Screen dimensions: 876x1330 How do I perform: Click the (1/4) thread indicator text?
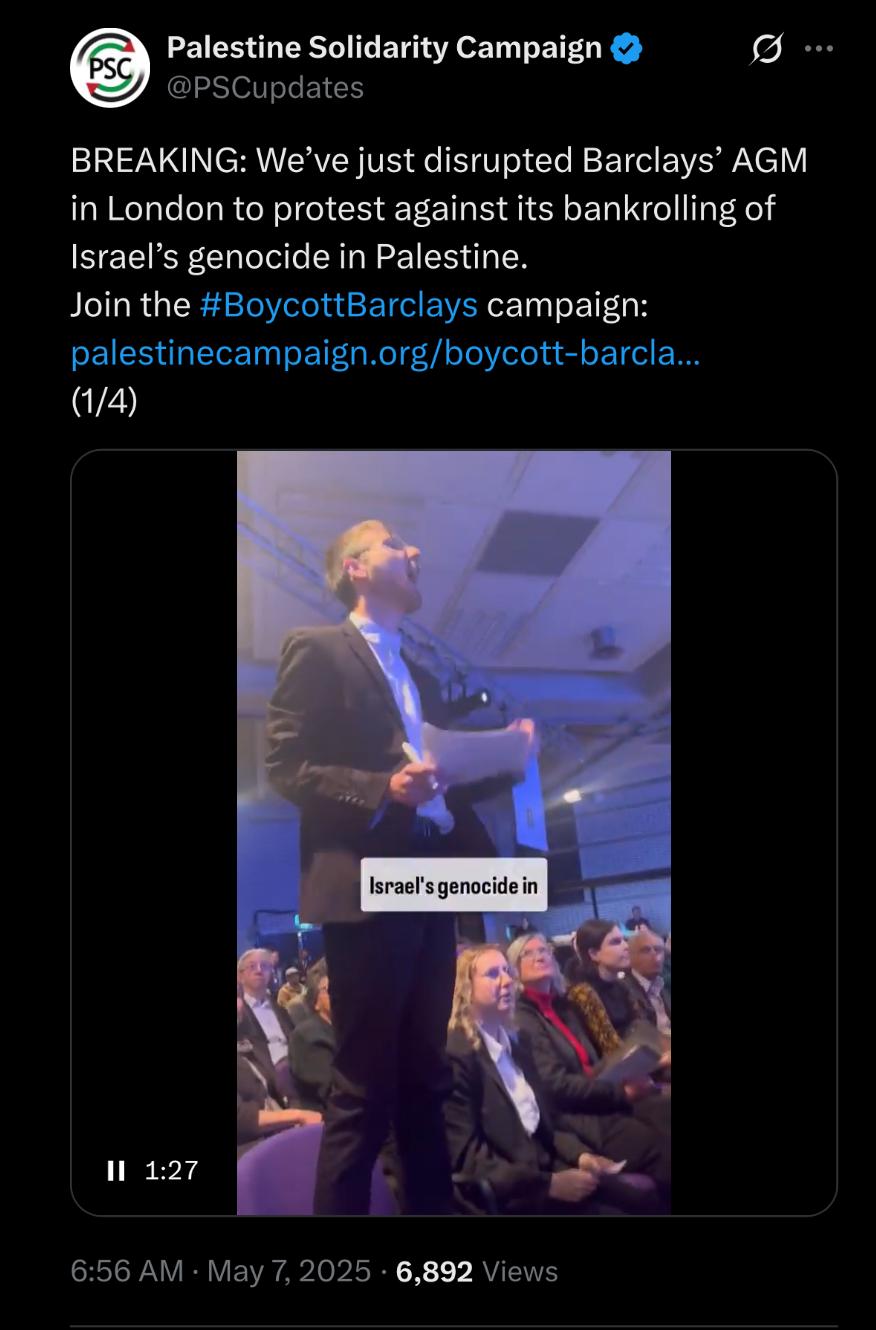[104, 400]
